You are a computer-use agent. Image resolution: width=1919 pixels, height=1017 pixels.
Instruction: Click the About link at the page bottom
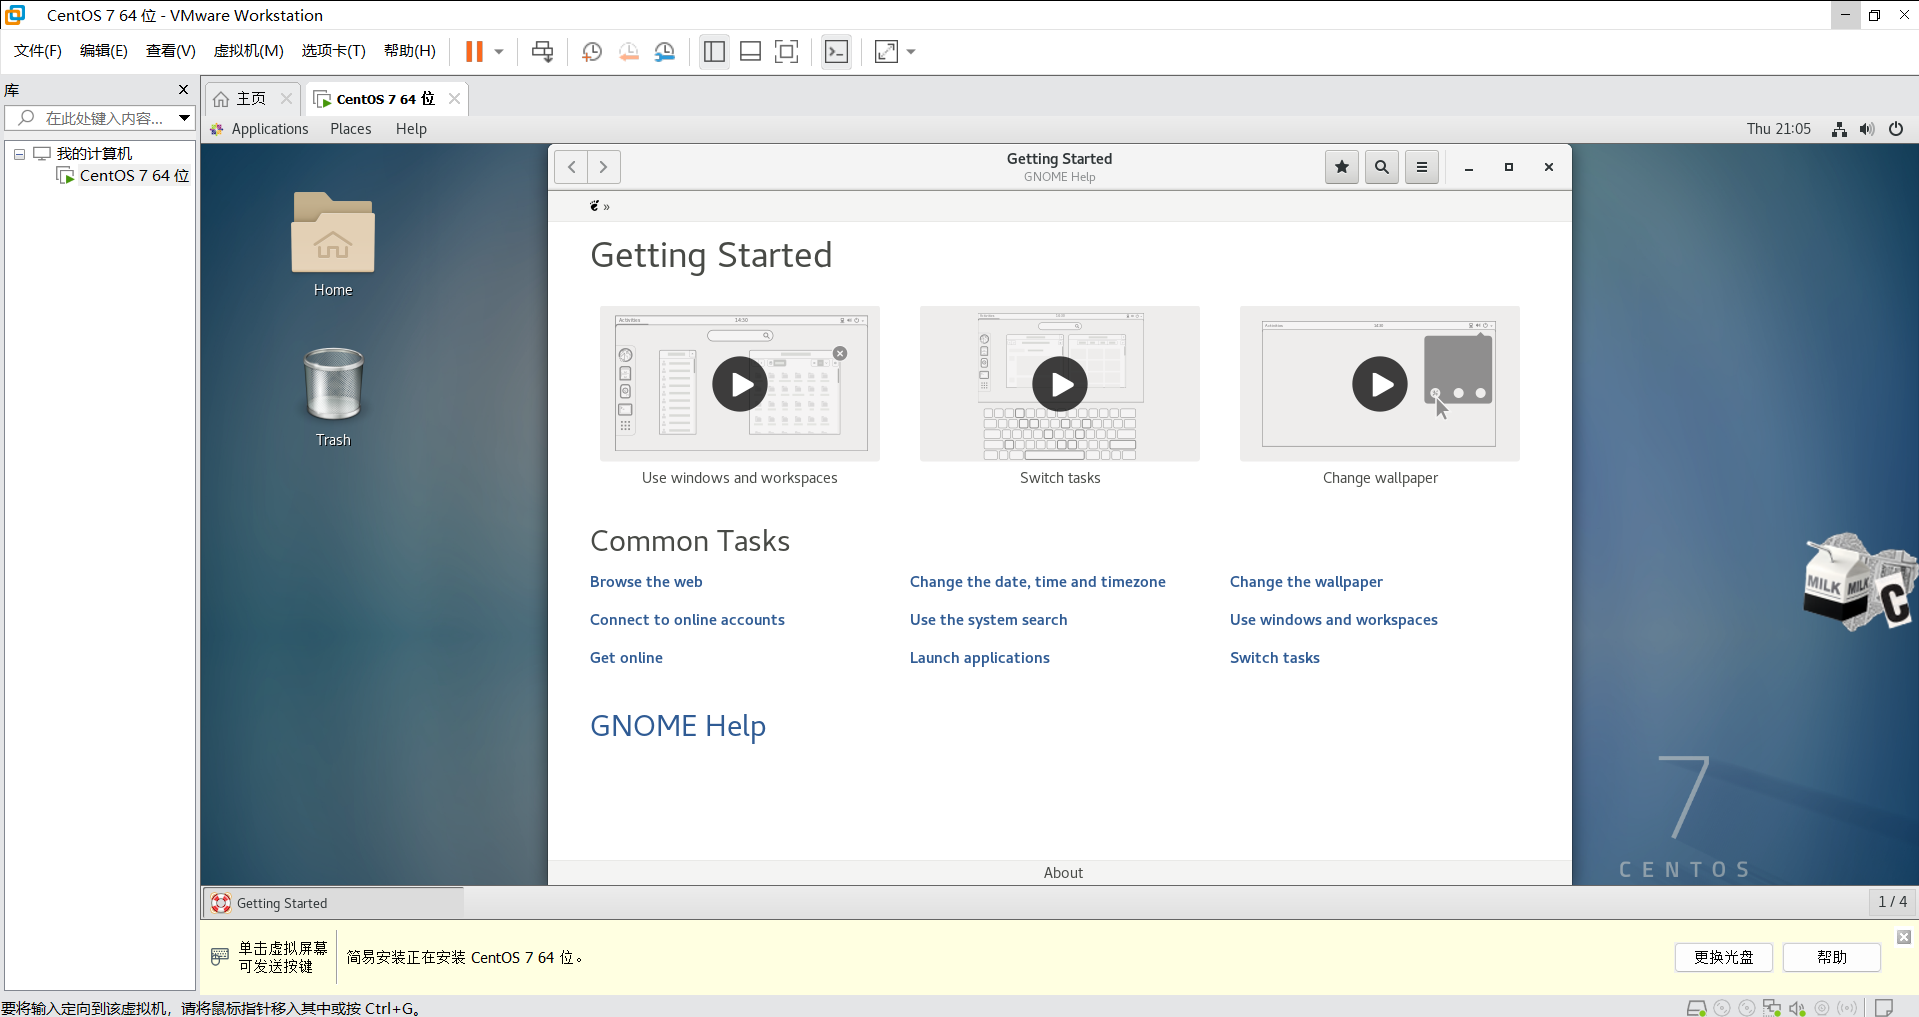click(1063, 873)
